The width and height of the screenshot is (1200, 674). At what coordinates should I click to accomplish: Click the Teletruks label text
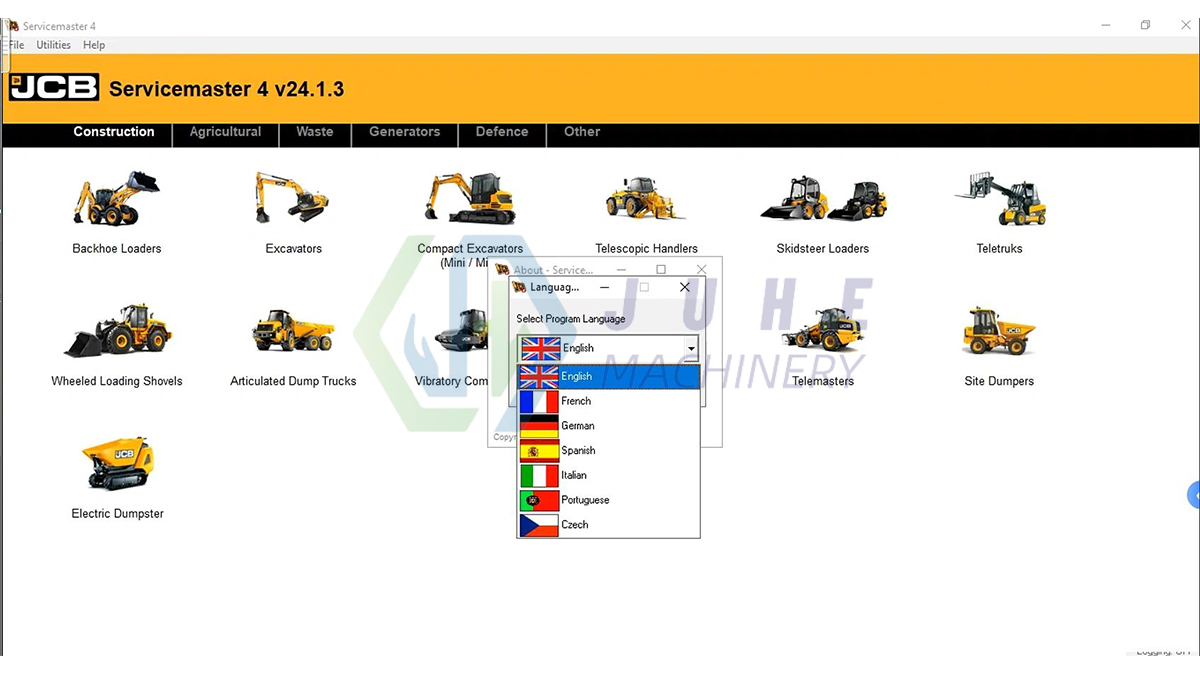click(1000, 249)
